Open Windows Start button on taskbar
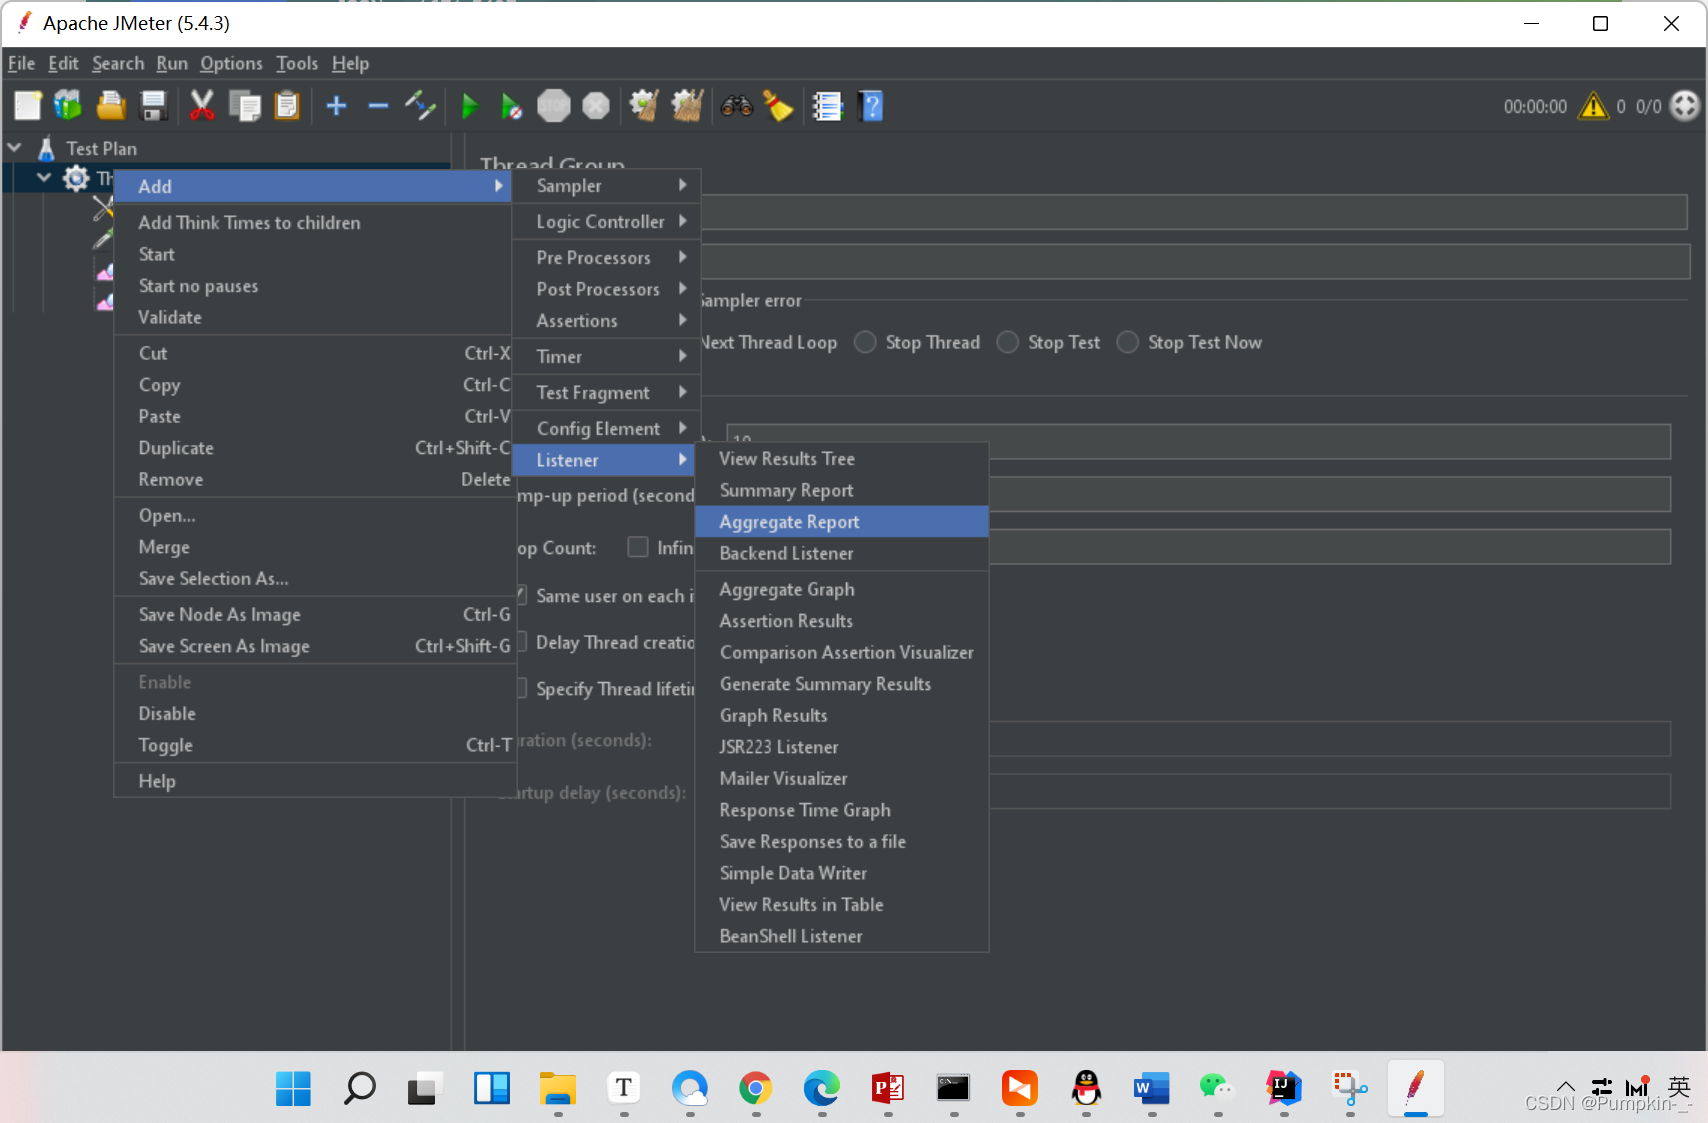 pos(293,1088)
